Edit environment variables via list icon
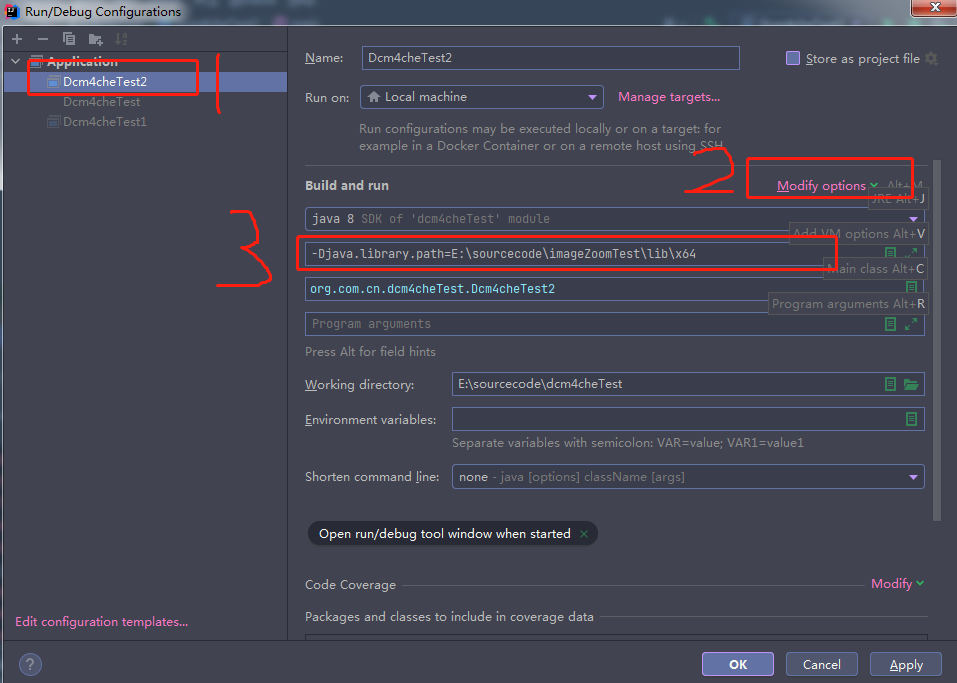The image size is (957, 683). click(x=911, y=419)
